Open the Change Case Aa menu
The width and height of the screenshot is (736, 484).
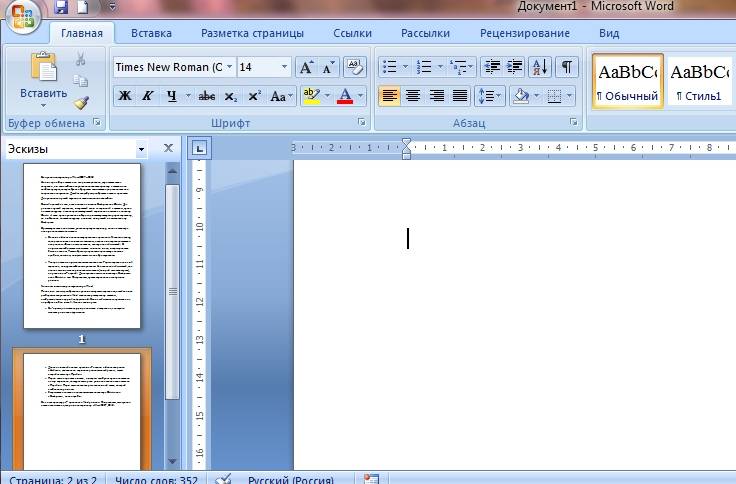pyautogui.click(x=281, y=96)
